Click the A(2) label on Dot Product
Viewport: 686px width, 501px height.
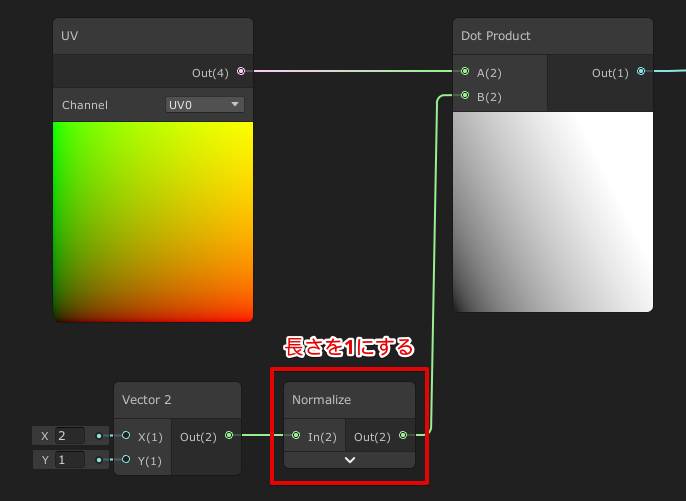point(489,73)
